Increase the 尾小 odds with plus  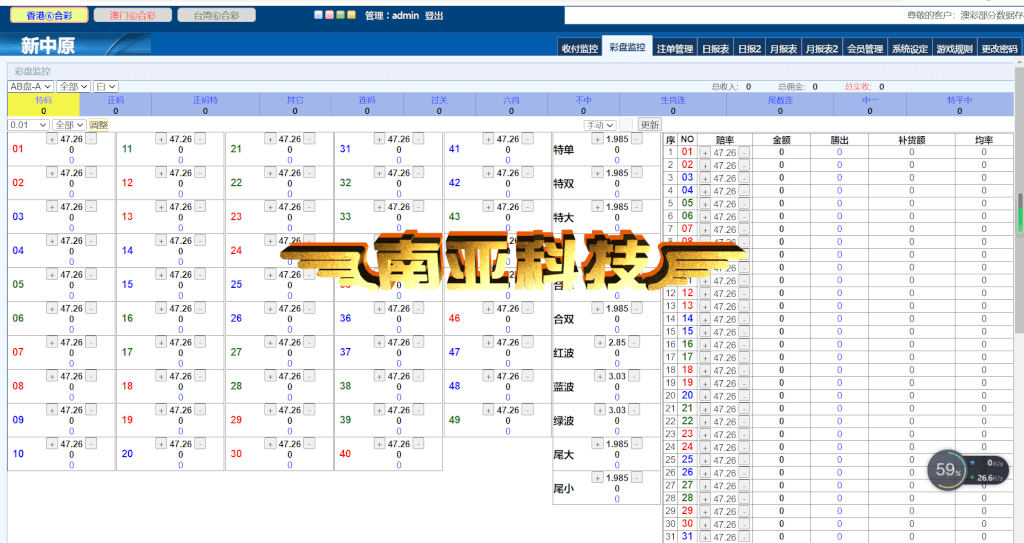pos(597,478)
